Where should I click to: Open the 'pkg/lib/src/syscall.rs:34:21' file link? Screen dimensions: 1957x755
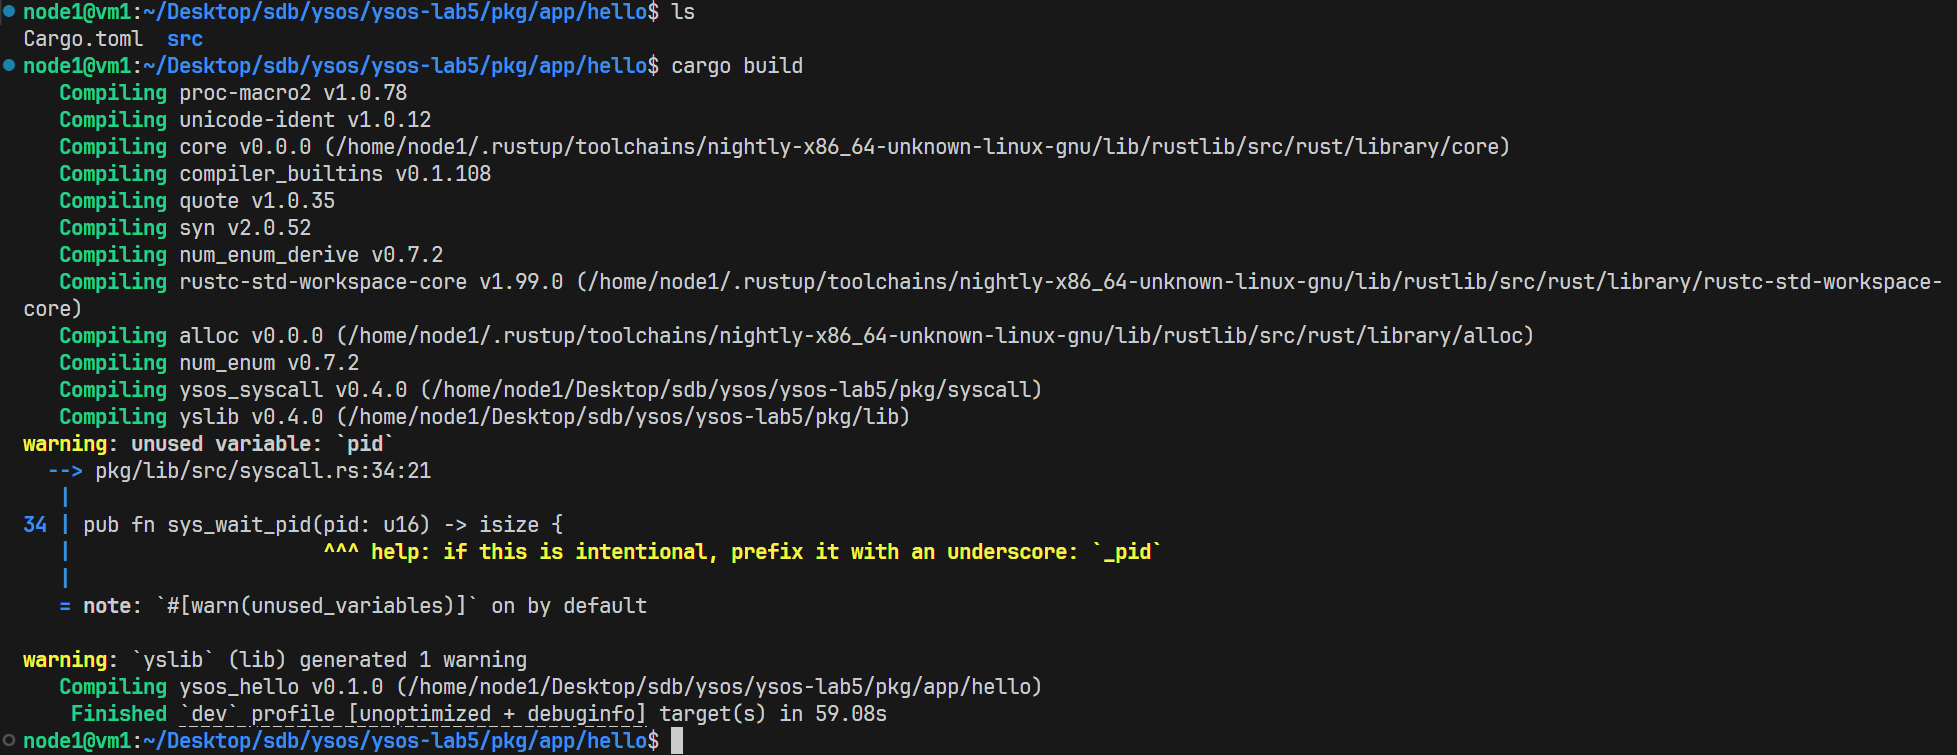pyautogui.click(x=263, y=471)
